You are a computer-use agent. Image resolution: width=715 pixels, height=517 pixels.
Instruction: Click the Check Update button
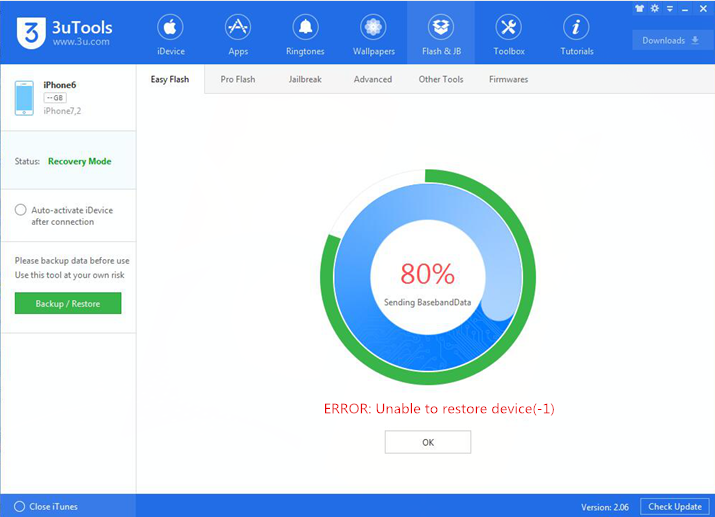tap(675, 507)
